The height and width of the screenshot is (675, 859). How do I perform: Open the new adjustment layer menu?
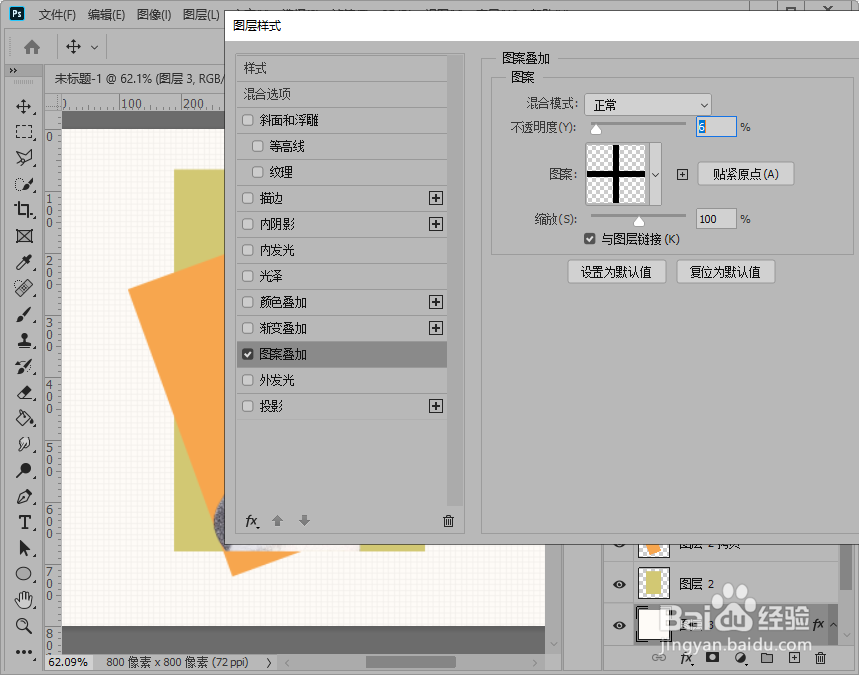739,658
